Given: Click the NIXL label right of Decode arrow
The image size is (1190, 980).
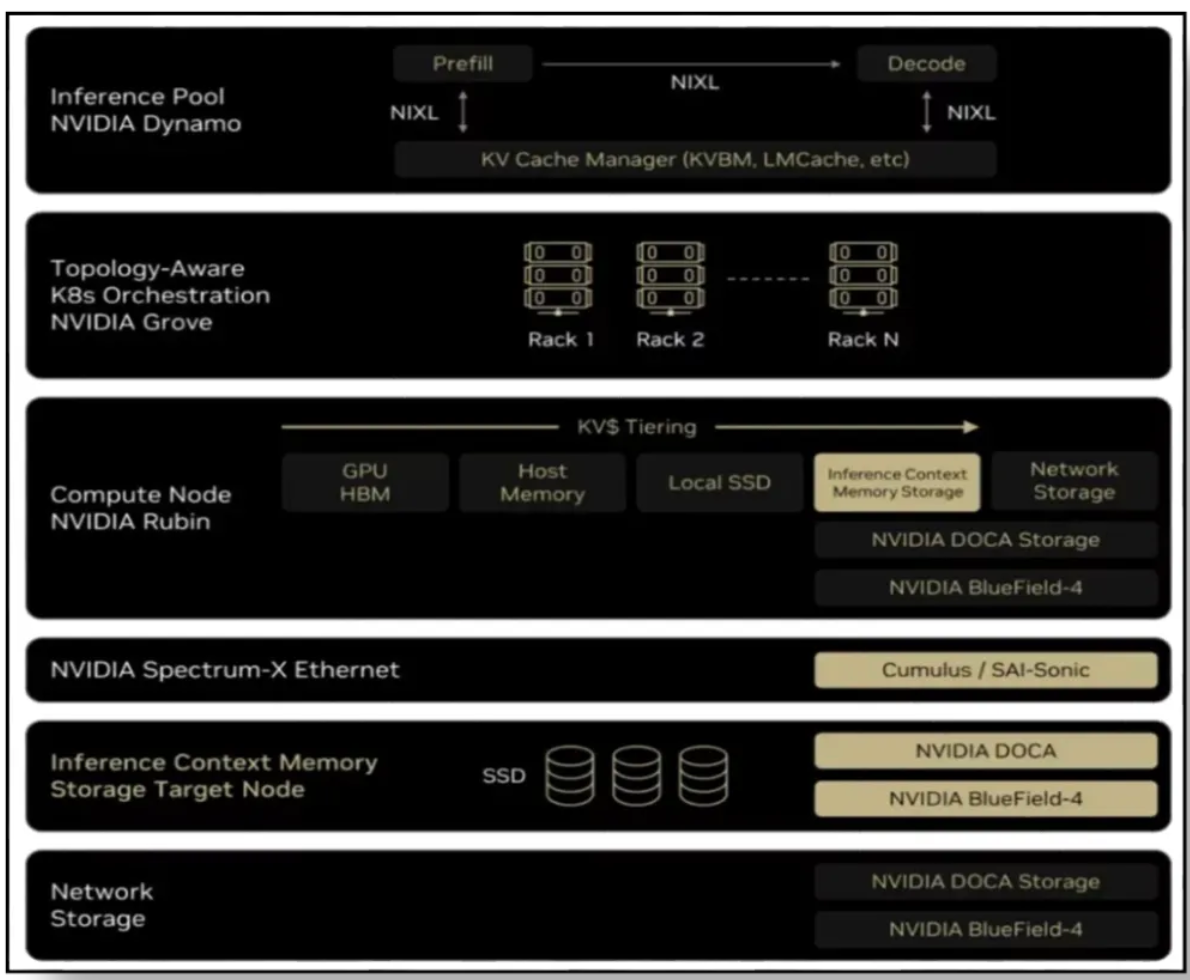Looking at the screenshot, I should click(x=971, y=112).
